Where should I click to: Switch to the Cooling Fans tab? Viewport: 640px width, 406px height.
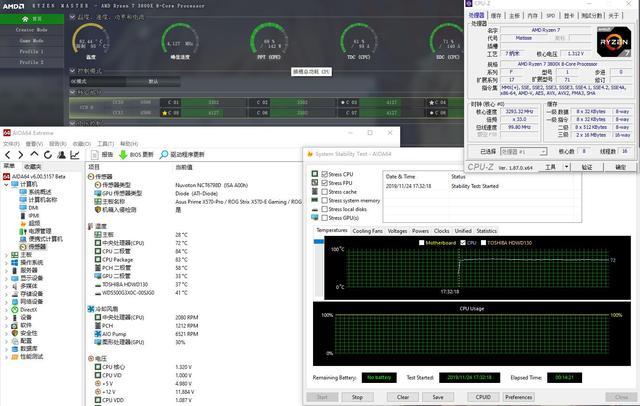(367, 230)
